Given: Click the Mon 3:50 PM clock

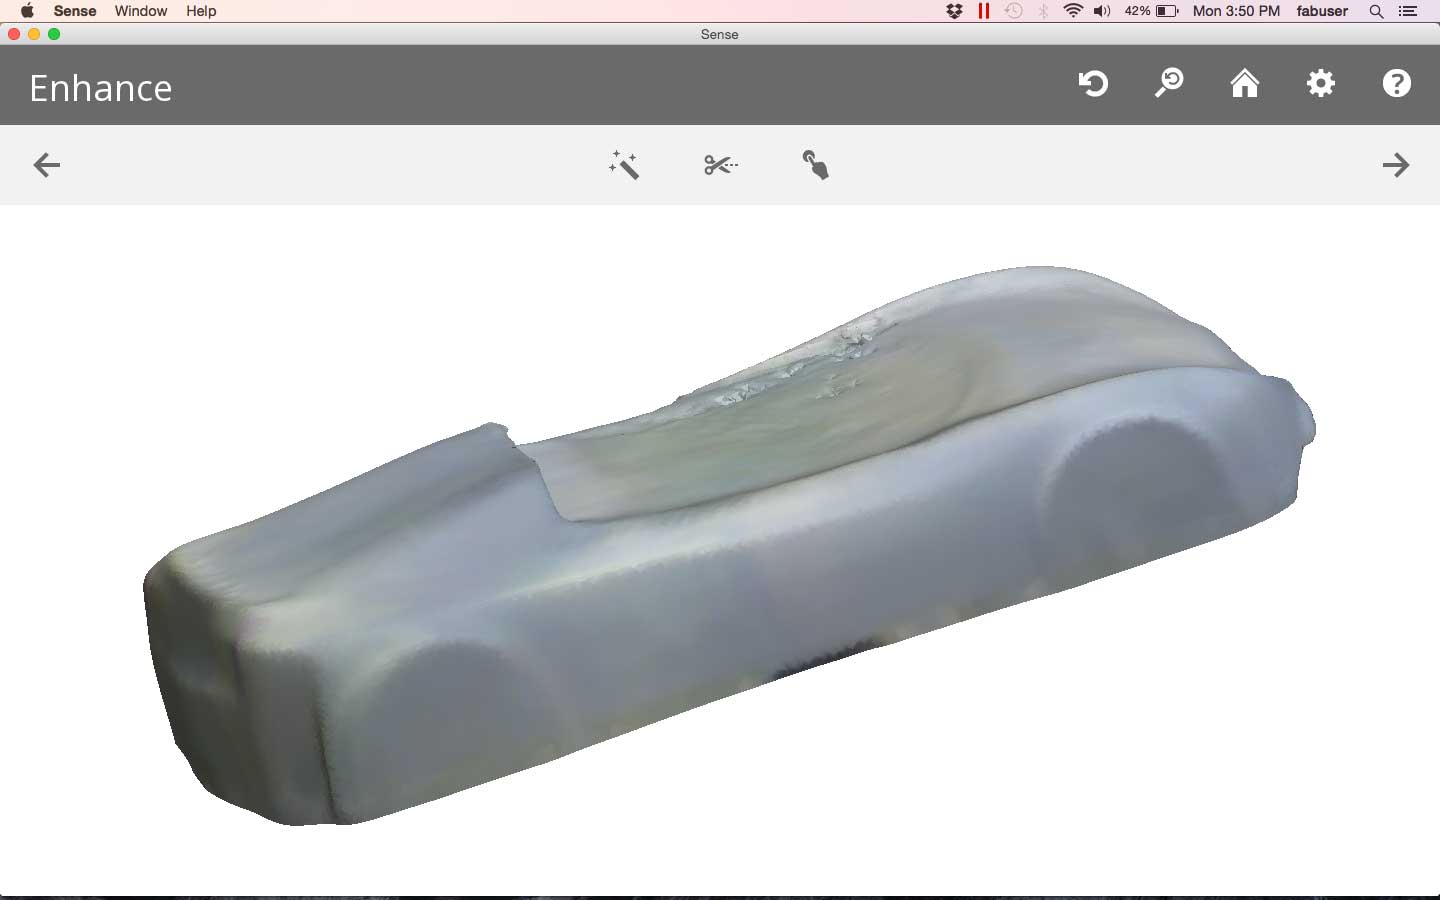Looking at the screenshot, I should pyautogui.click(x=1236, y=11).
